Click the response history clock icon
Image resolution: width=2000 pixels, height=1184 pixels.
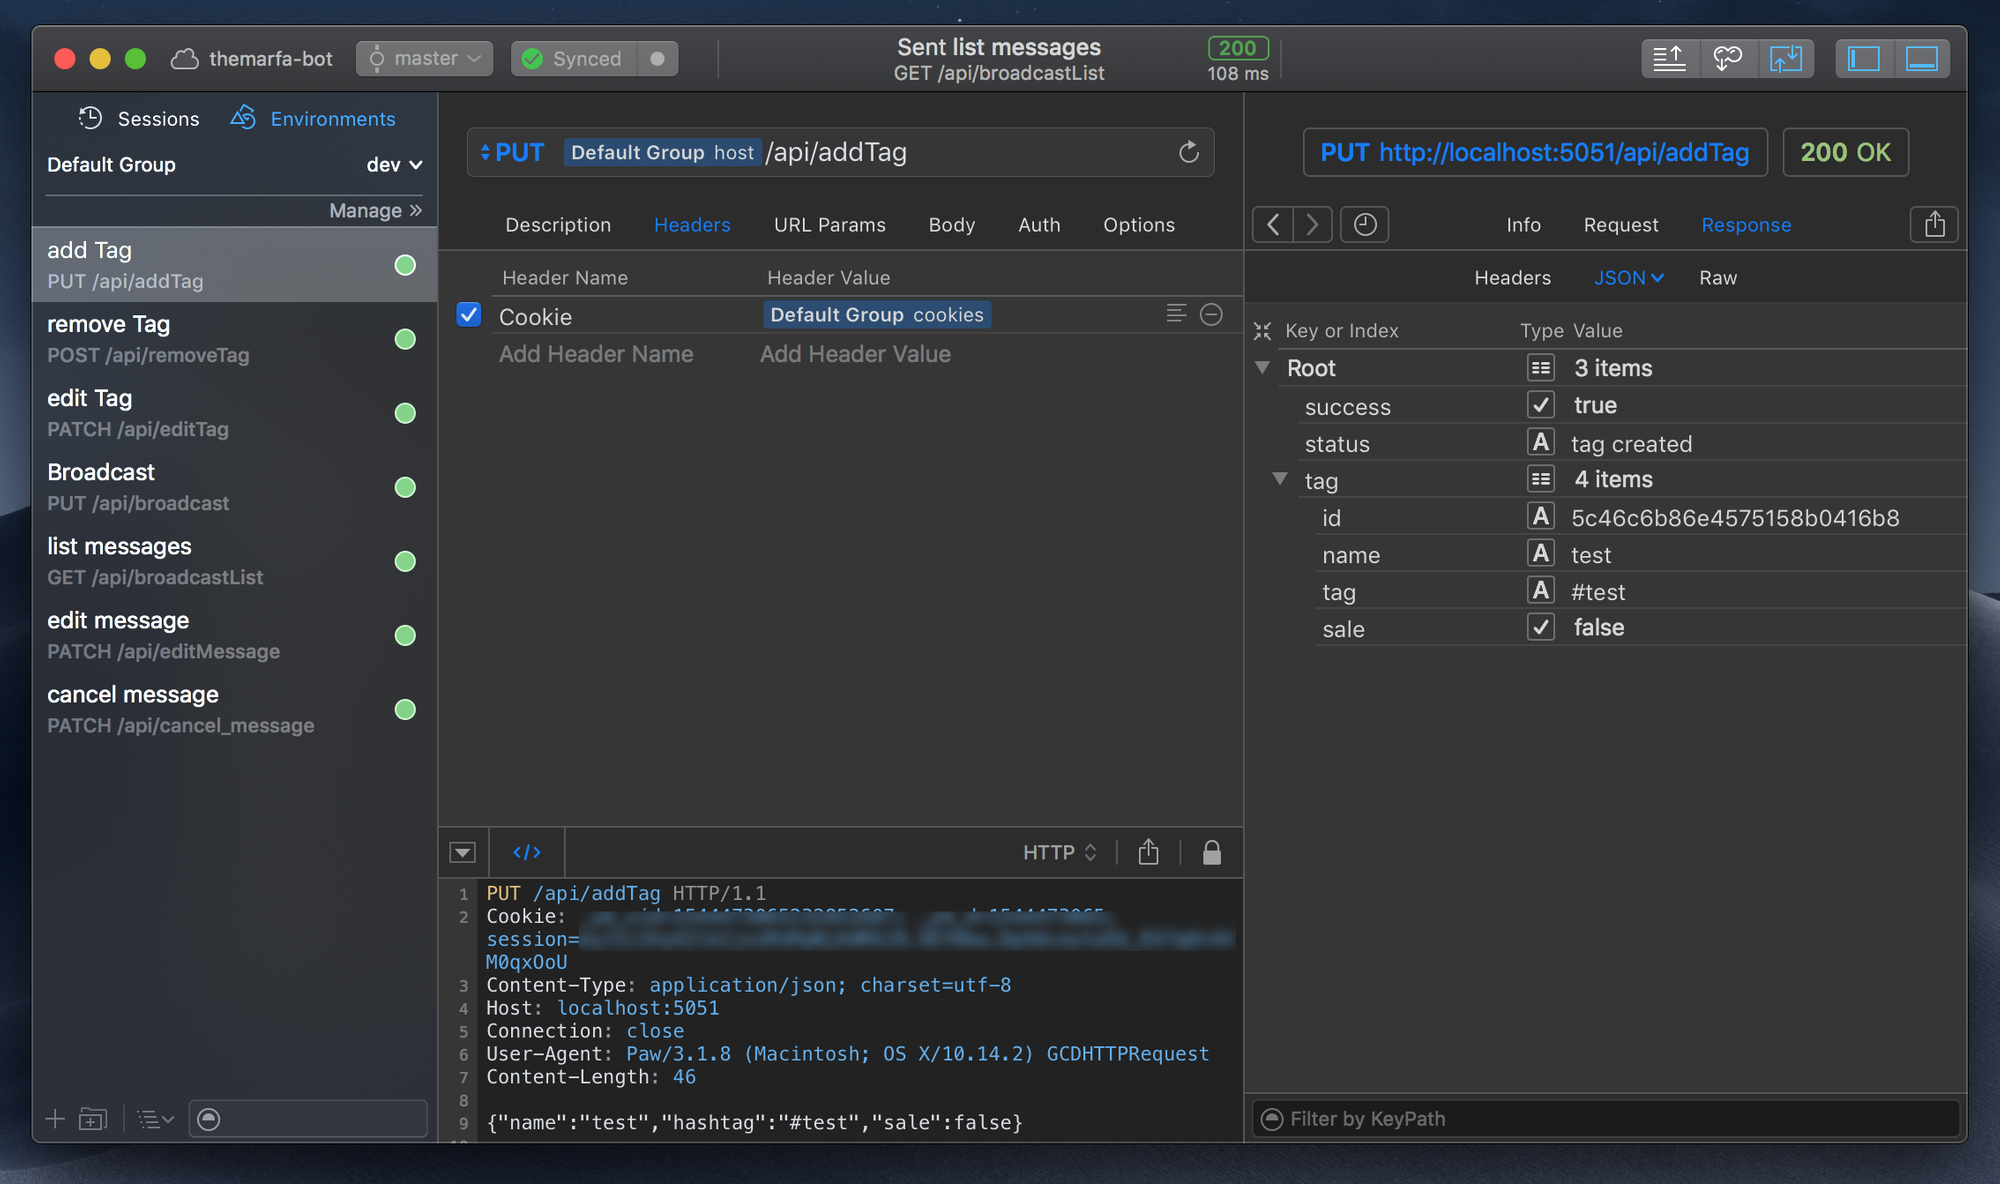[1364, 224]
